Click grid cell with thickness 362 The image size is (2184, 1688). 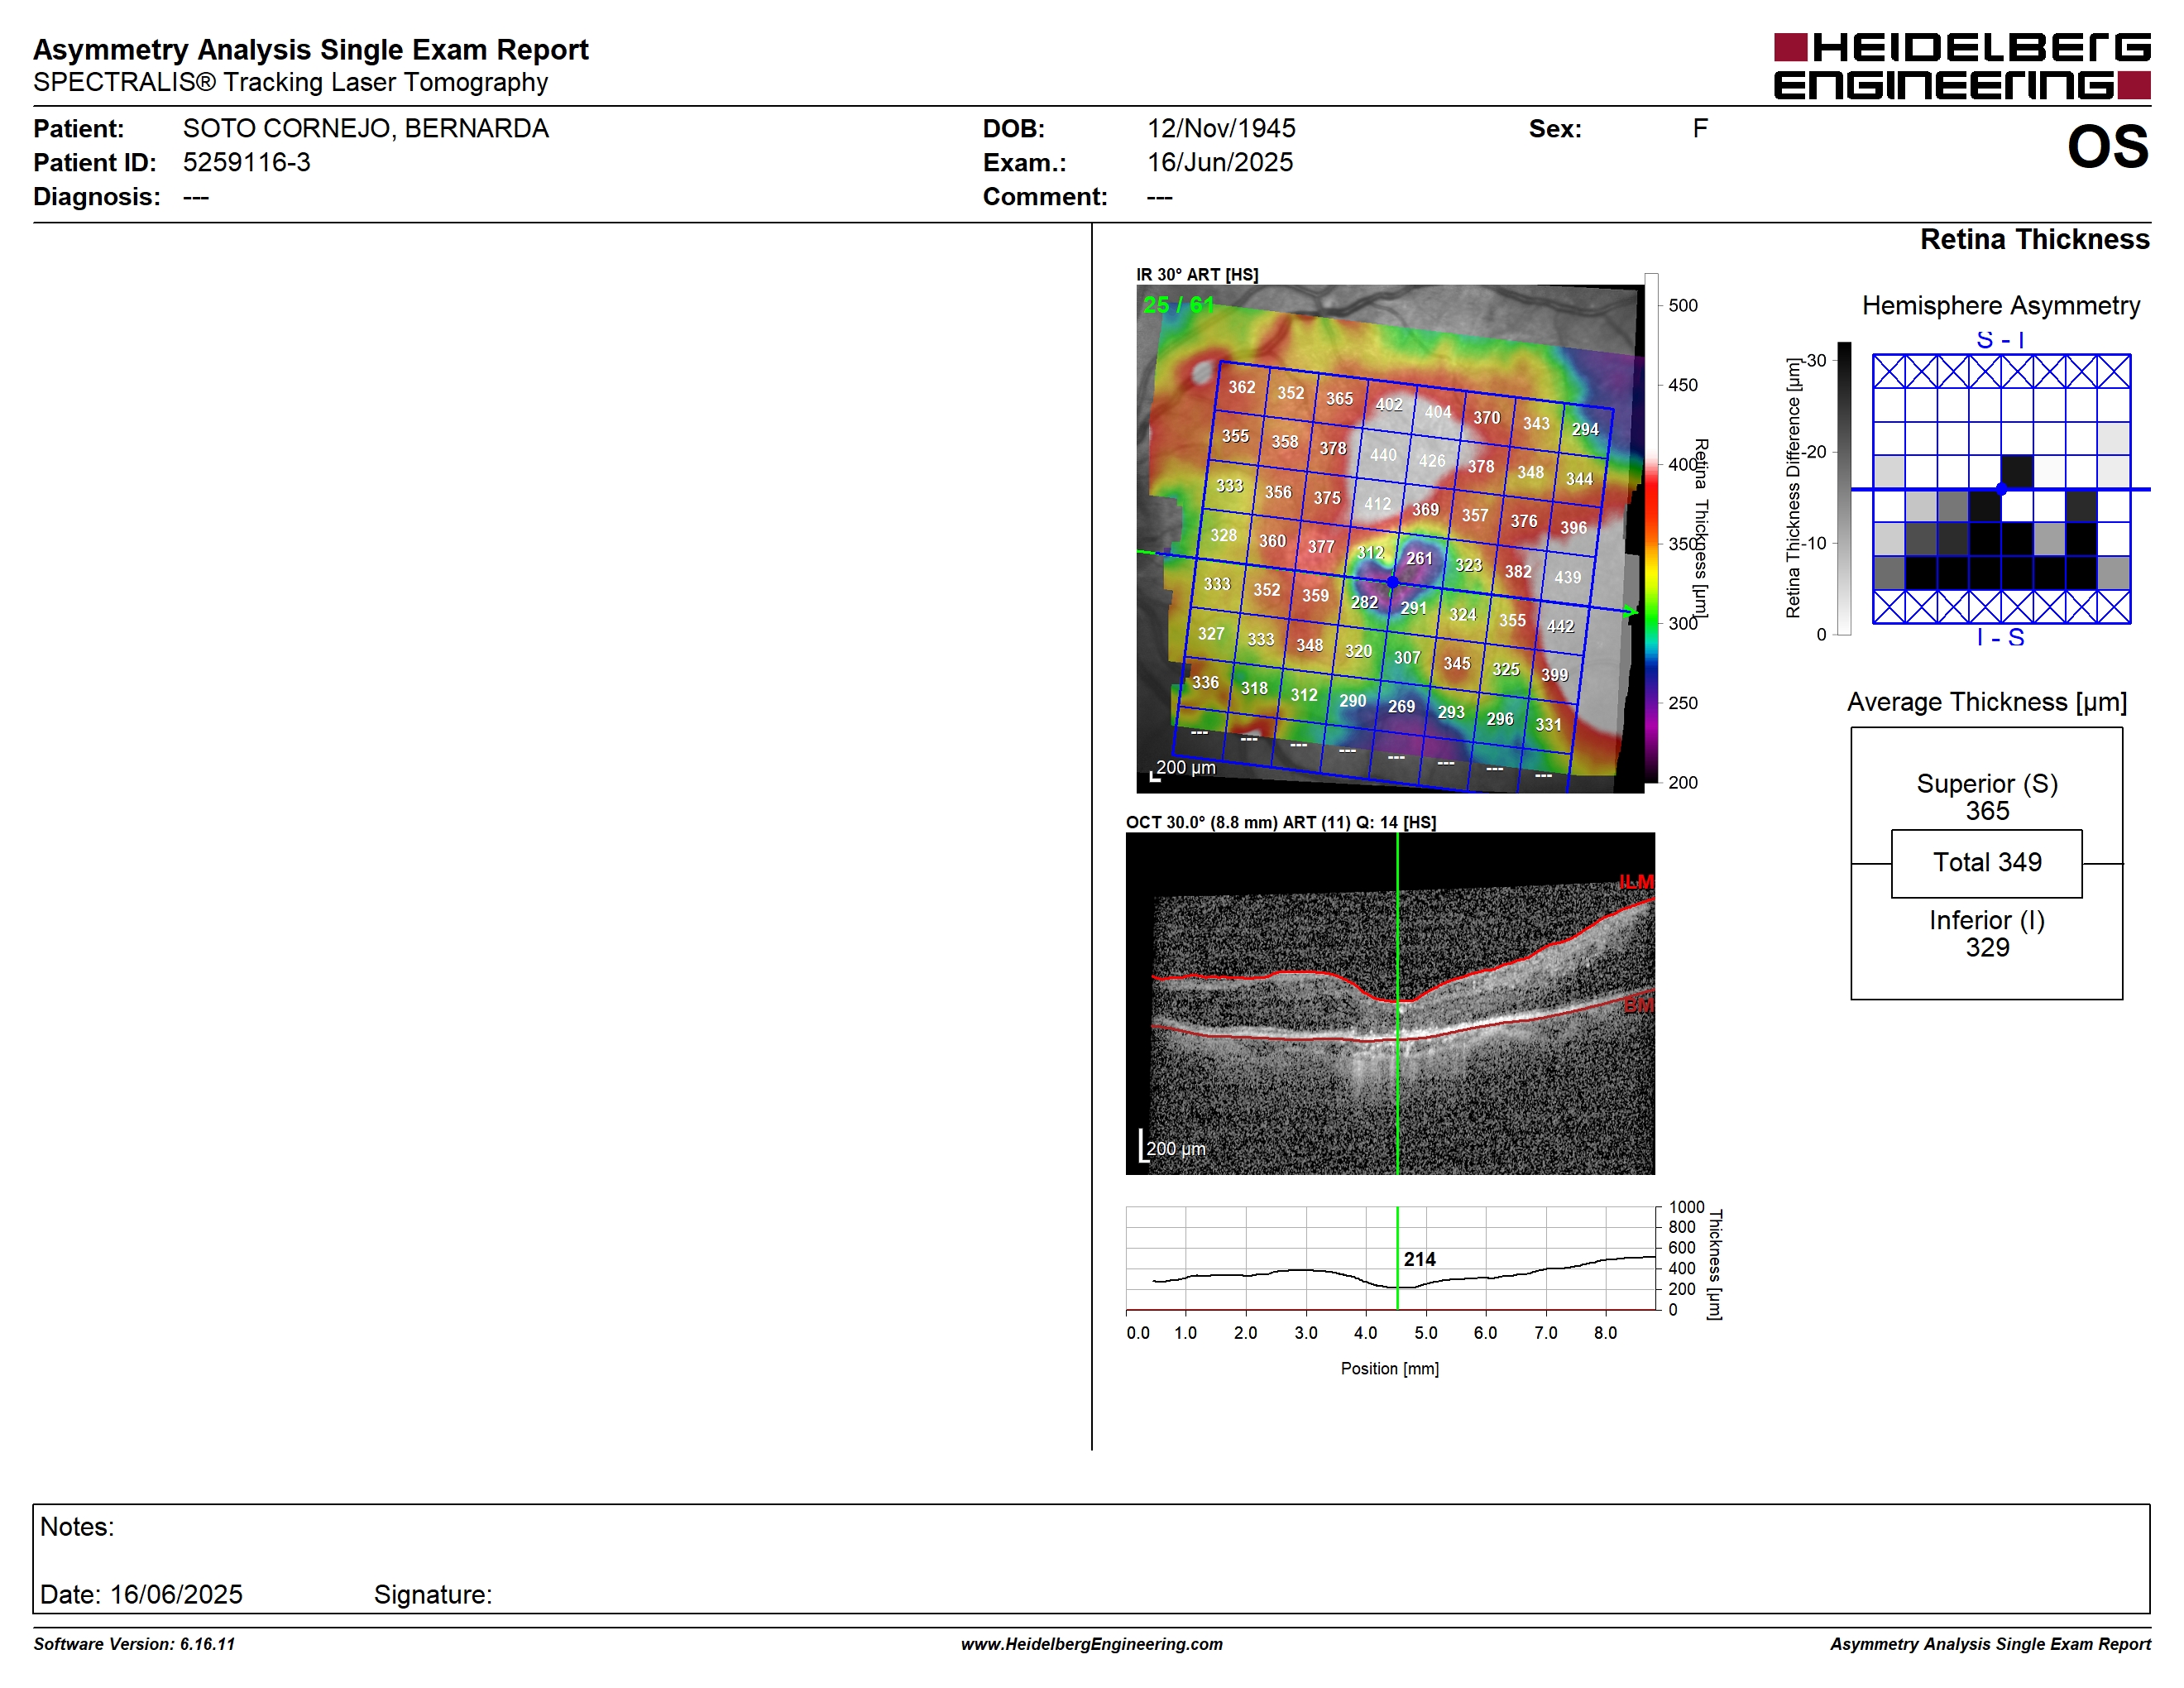[1242, 387]
